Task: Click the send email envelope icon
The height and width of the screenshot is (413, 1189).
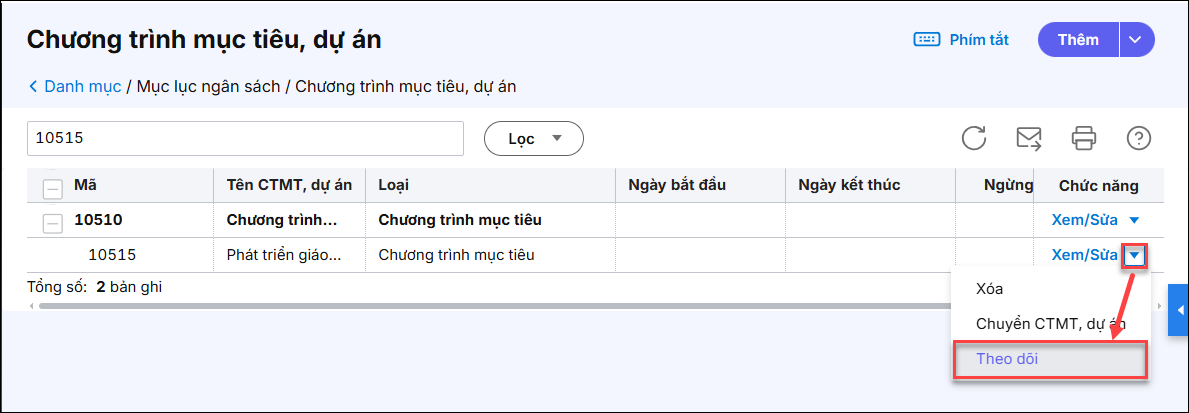Action: click(1029, 138)
